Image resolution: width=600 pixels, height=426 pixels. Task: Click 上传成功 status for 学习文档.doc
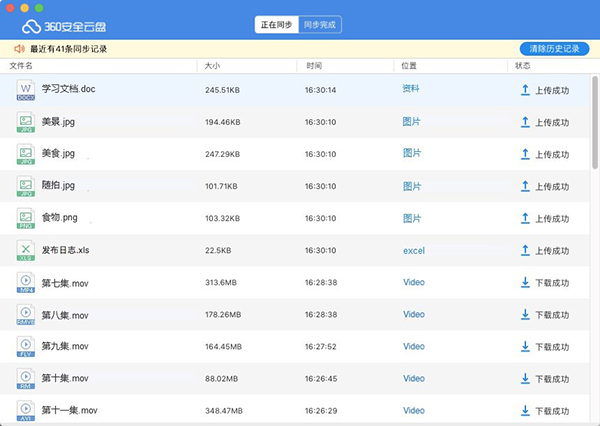[x=552, y=91]
